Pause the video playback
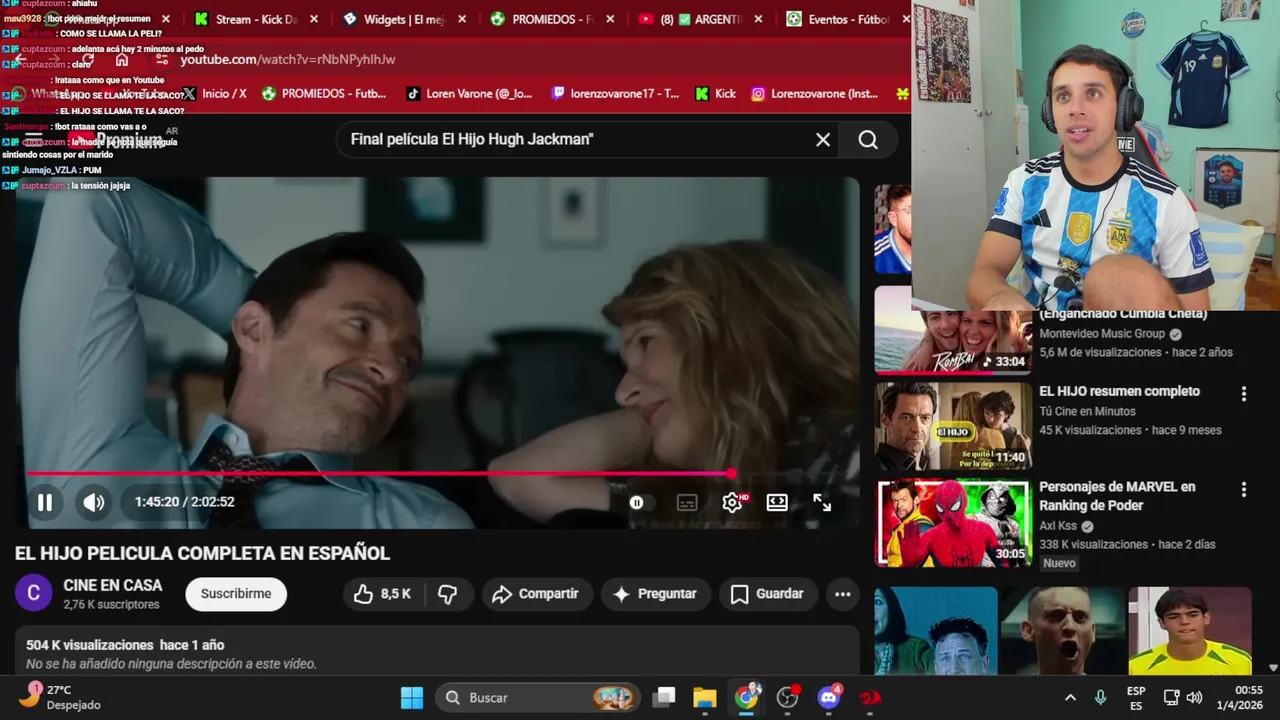Screen dimensions: 1280x720 (x=45, y=502)
